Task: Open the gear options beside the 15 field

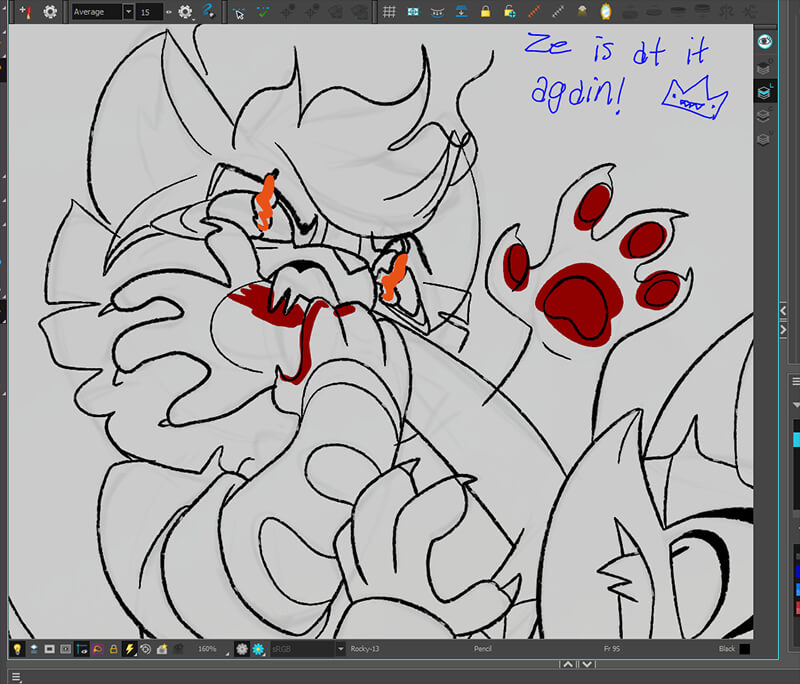Action: click(185, 12)
